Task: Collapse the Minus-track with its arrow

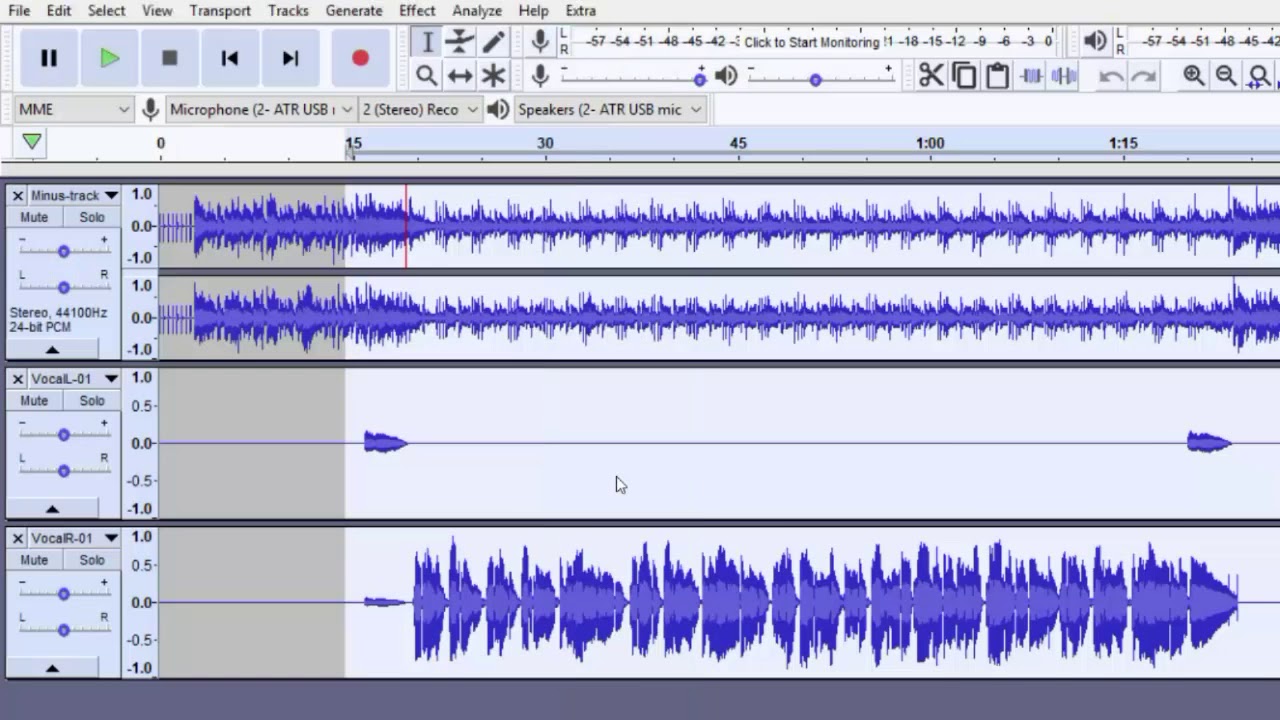Action: click(52, 349)
